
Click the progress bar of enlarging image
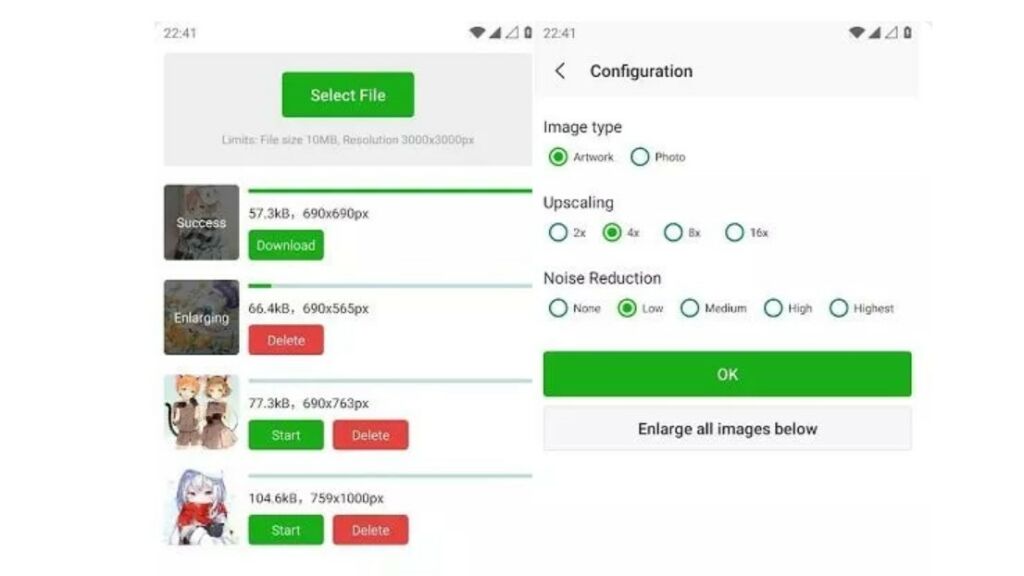click(x=390, y=285)
